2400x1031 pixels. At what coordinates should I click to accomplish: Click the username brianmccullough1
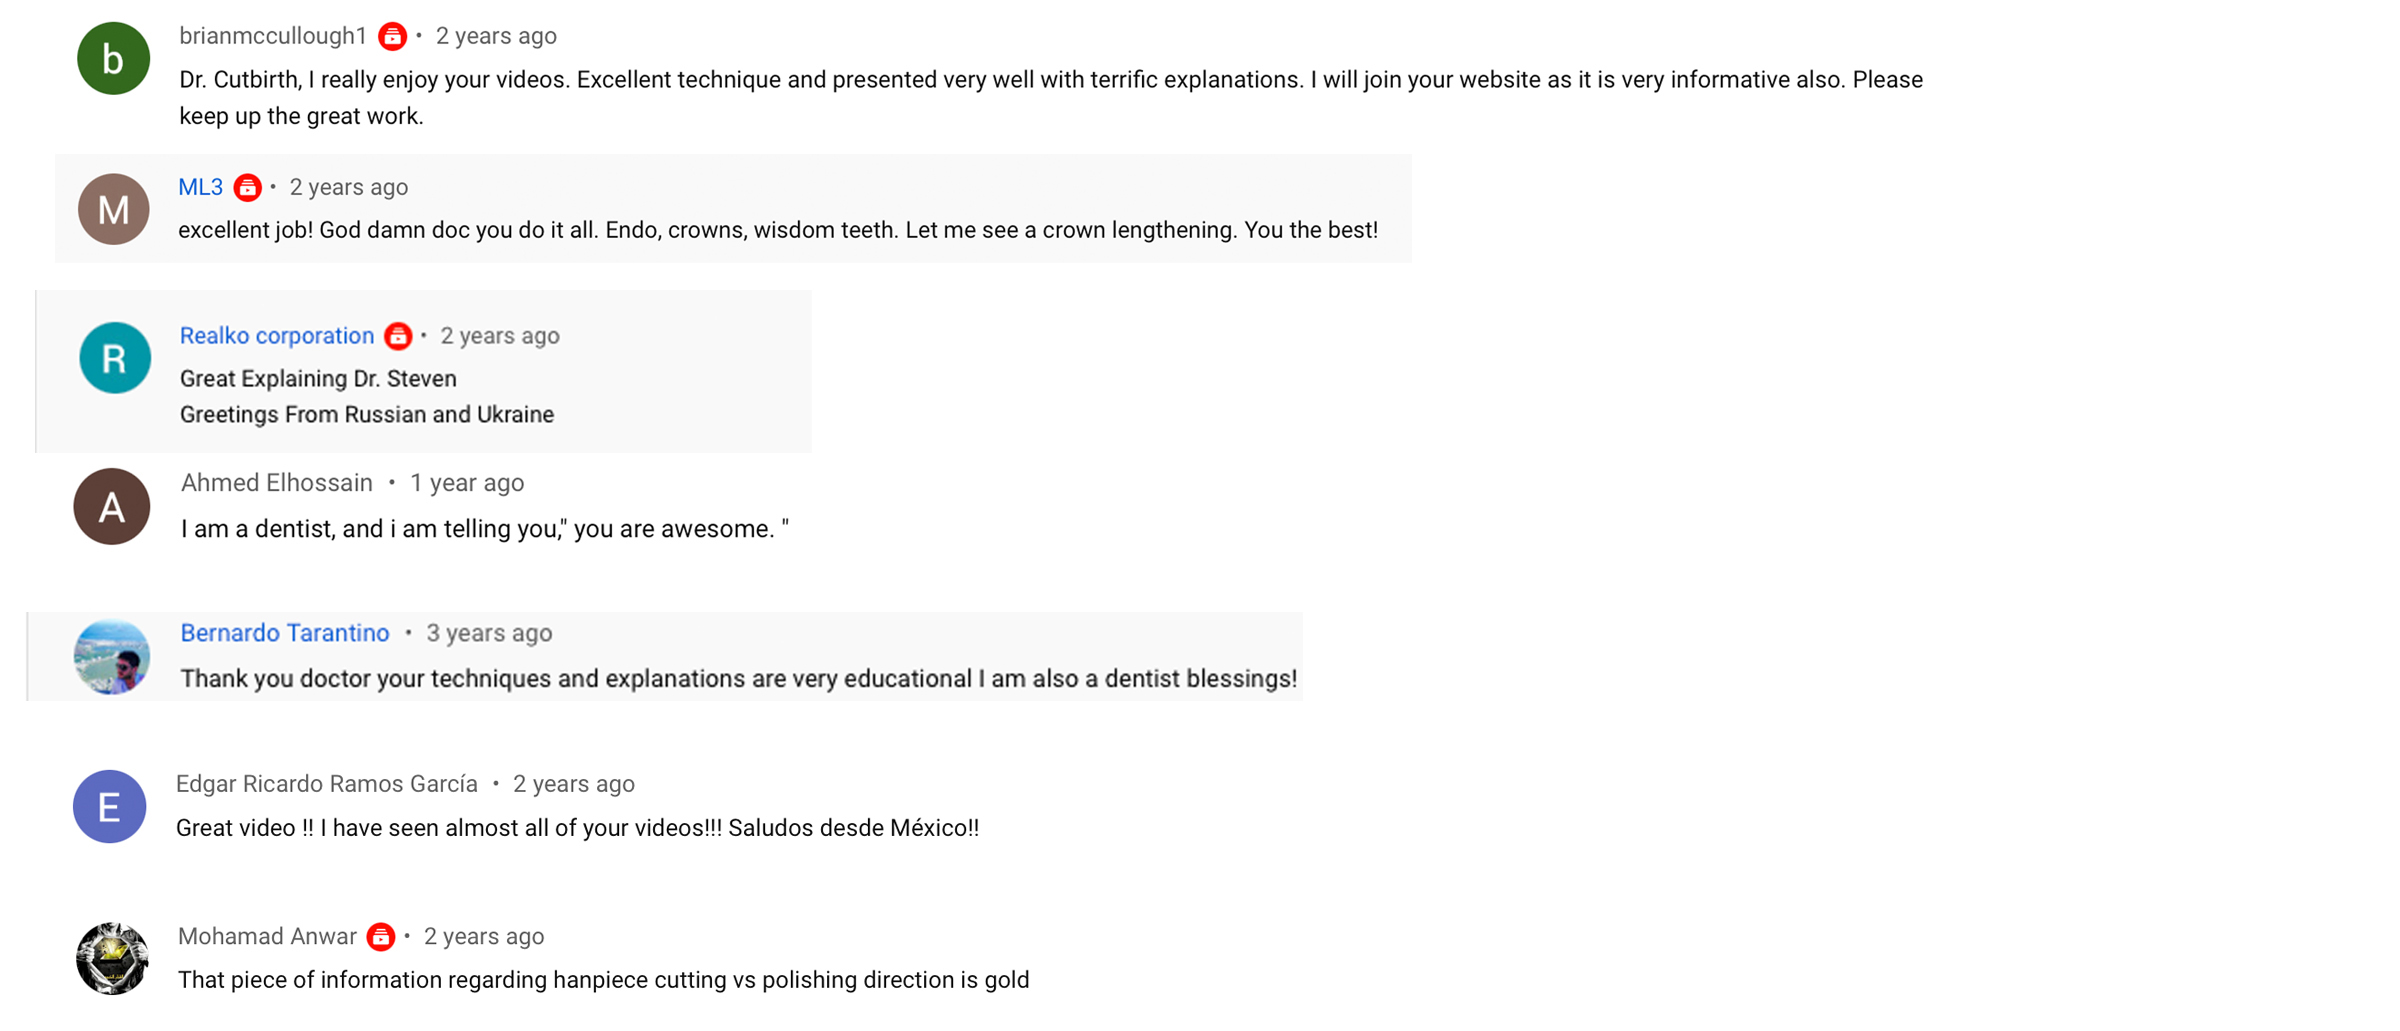coord(273,36)
